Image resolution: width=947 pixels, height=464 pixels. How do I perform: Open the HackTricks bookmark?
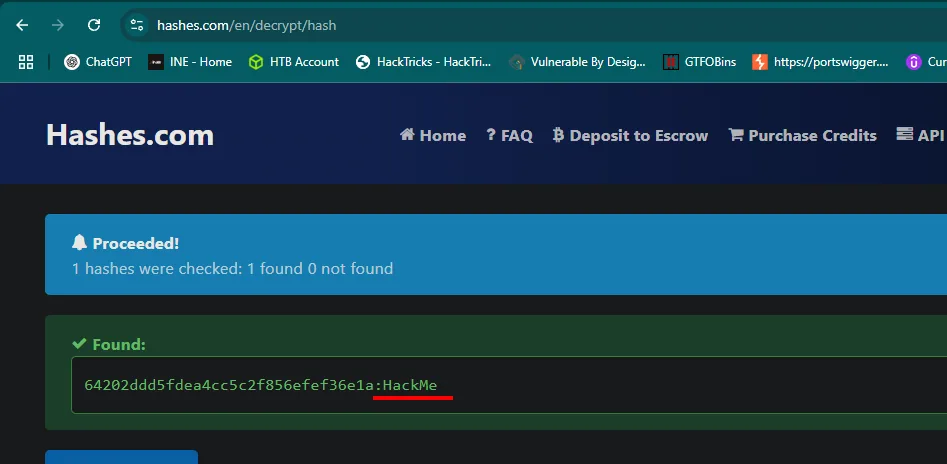point(423,62)
